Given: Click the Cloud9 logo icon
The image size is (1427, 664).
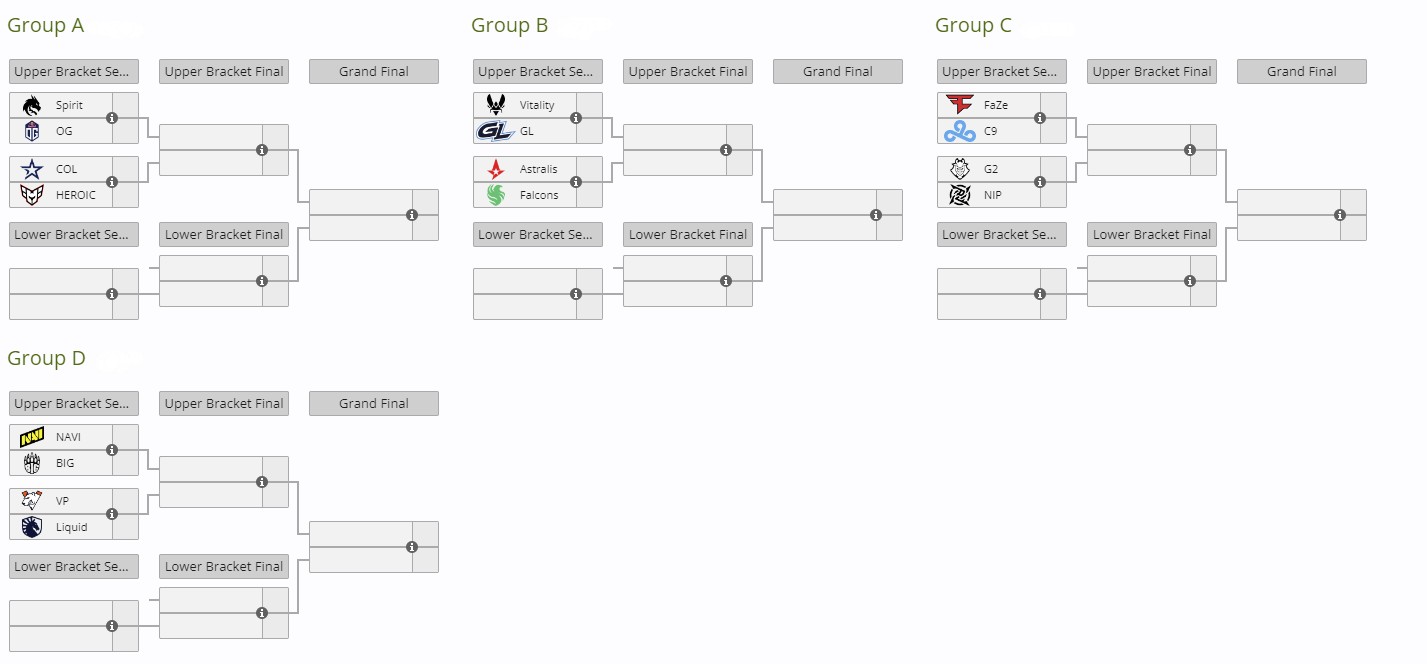Looking at the screenshot, I should 960,131.
